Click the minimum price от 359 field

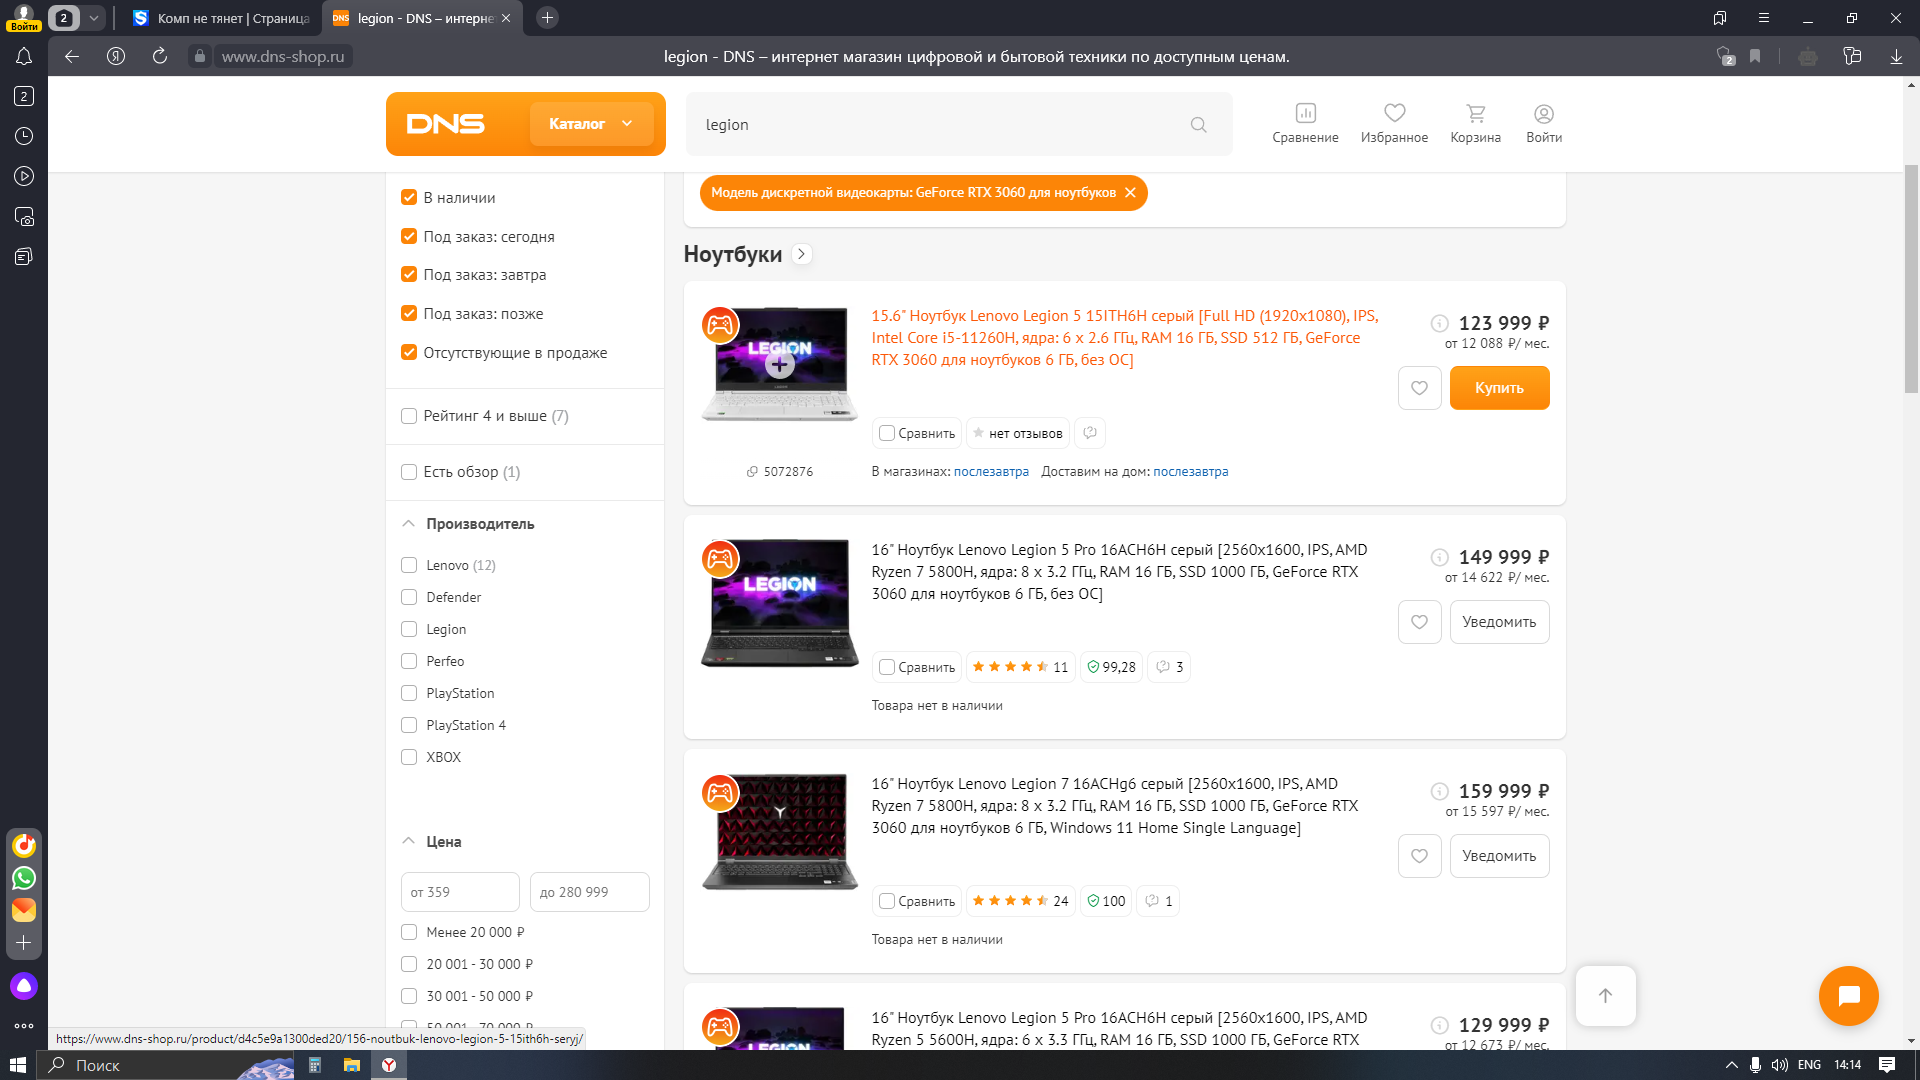point(460,892)
